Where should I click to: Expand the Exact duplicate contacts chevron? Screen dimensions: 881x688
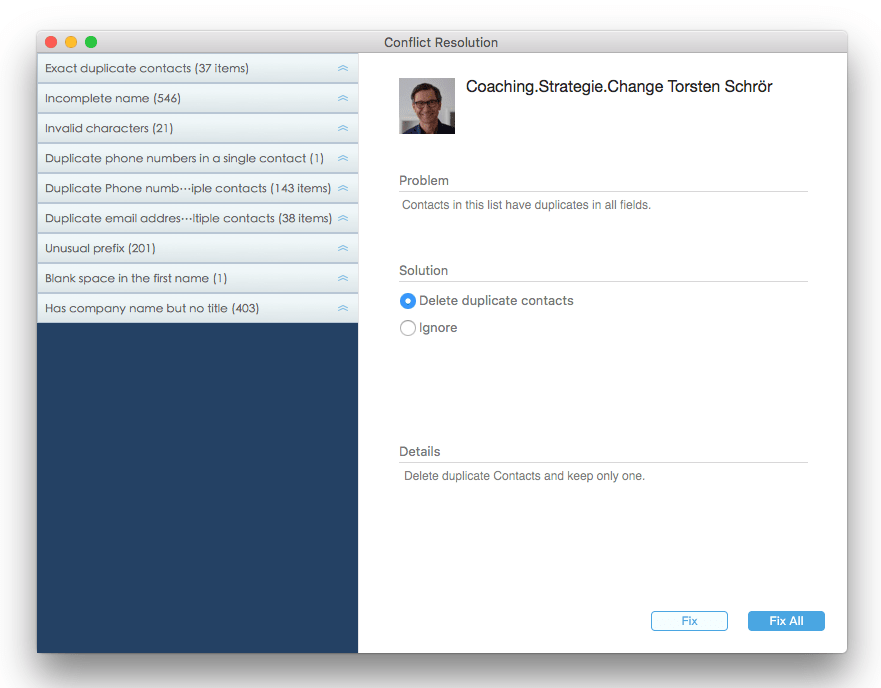(343, 69)
